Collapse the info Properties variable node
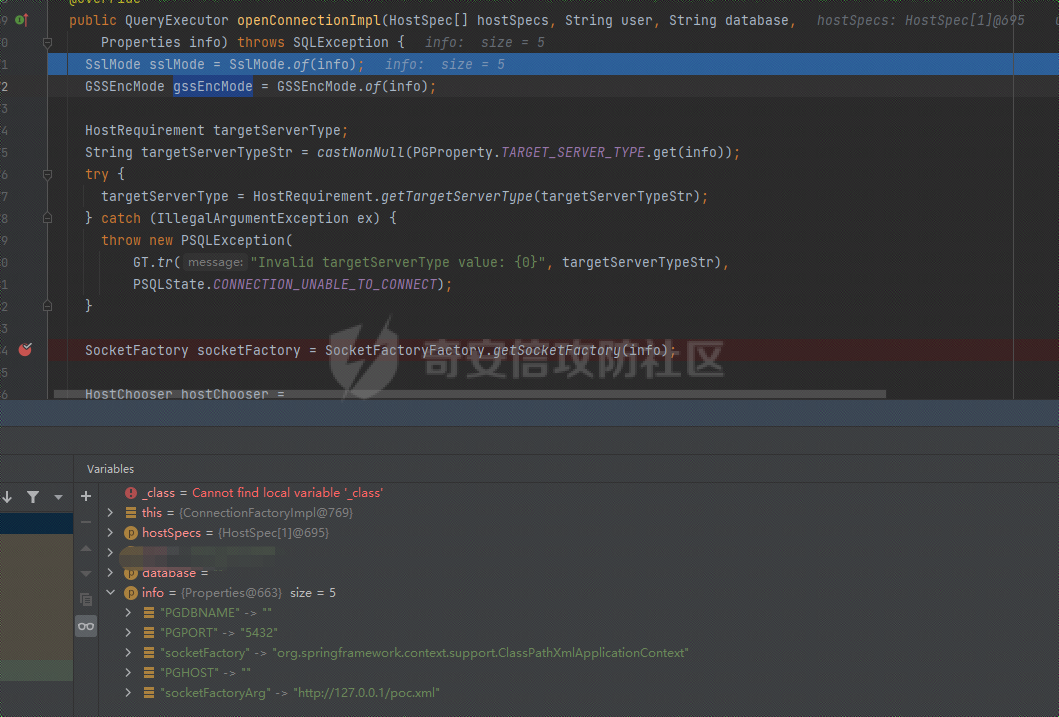This screenshot has height=717, width=1059. tap(112, 593)
